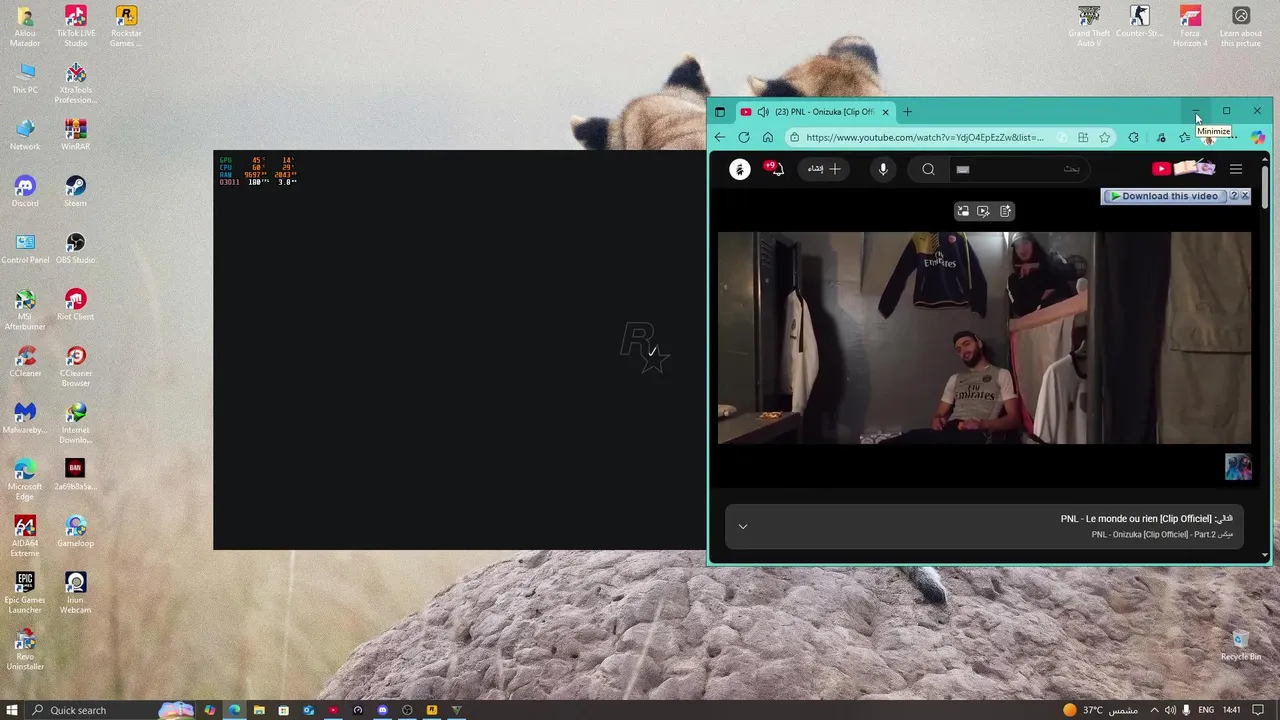Open YouTube hamburger guide menu

pyautogui.click(x=1236, y=169)
